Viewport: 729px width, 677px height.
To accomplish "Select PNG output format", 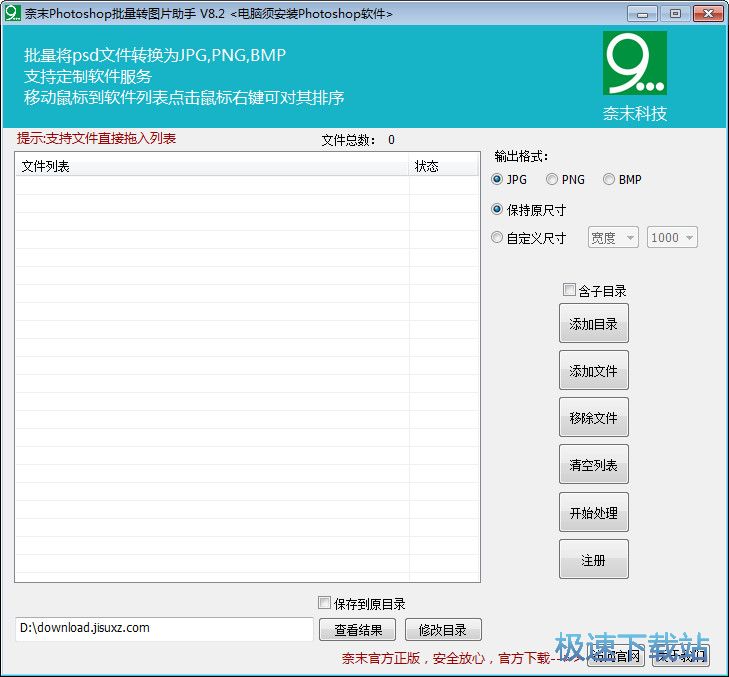I will (553, 180).
